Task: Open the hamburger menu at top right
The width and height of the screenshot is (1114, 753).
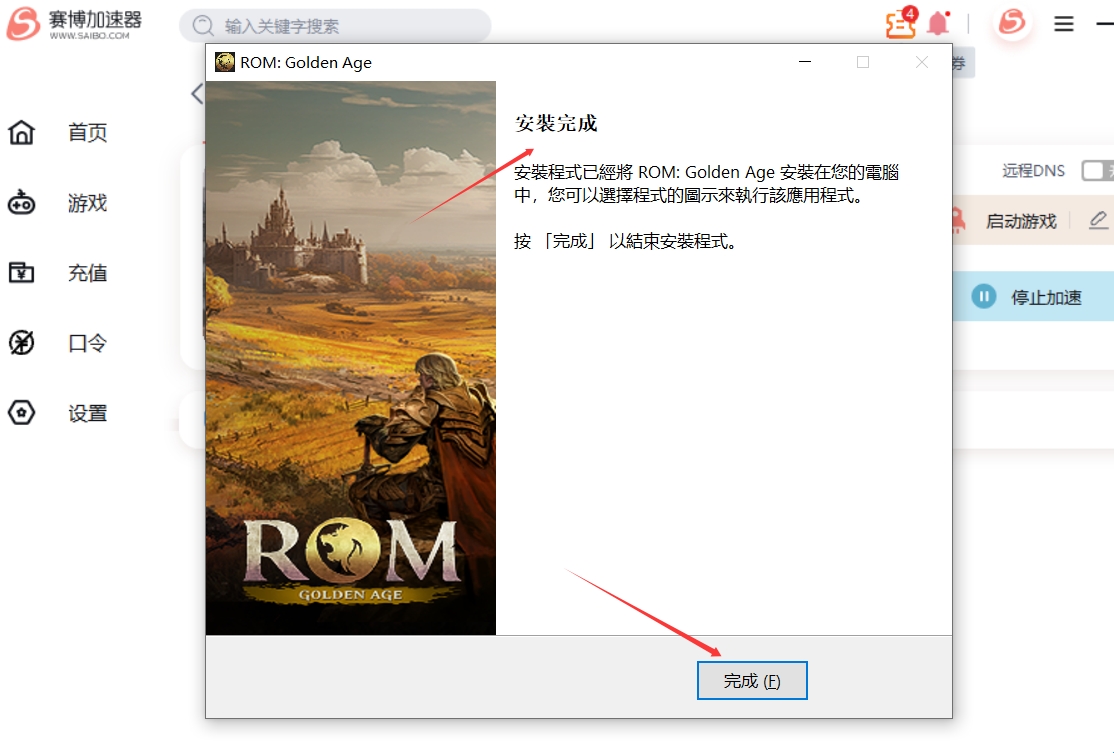Action: [1064, 24]
